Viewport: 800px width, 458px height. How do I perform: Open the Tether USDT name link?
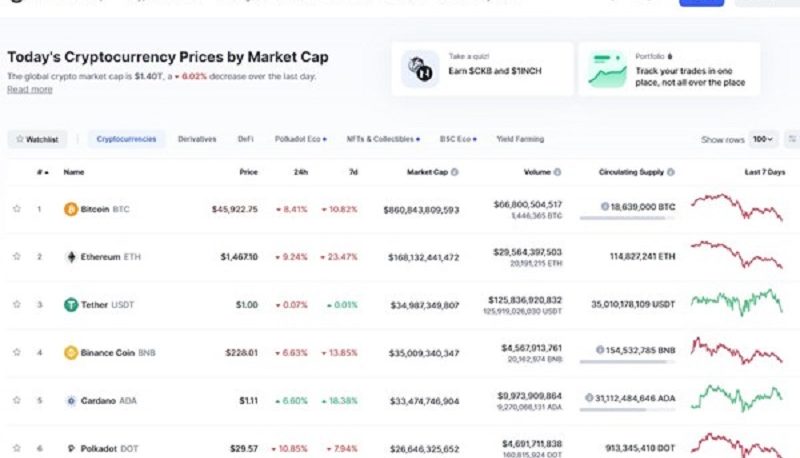pyautogui.click(x=107, y=304)
